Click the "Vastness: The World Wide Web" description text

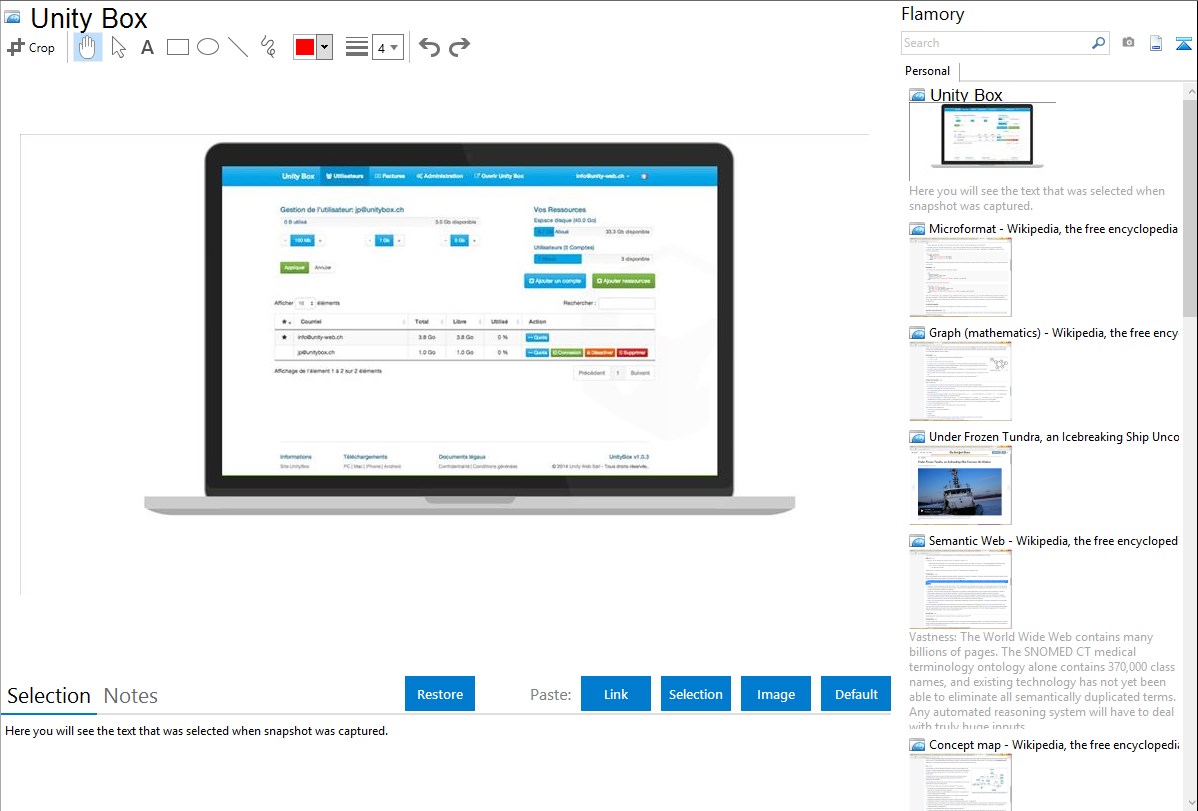[x=1043, y=681]
